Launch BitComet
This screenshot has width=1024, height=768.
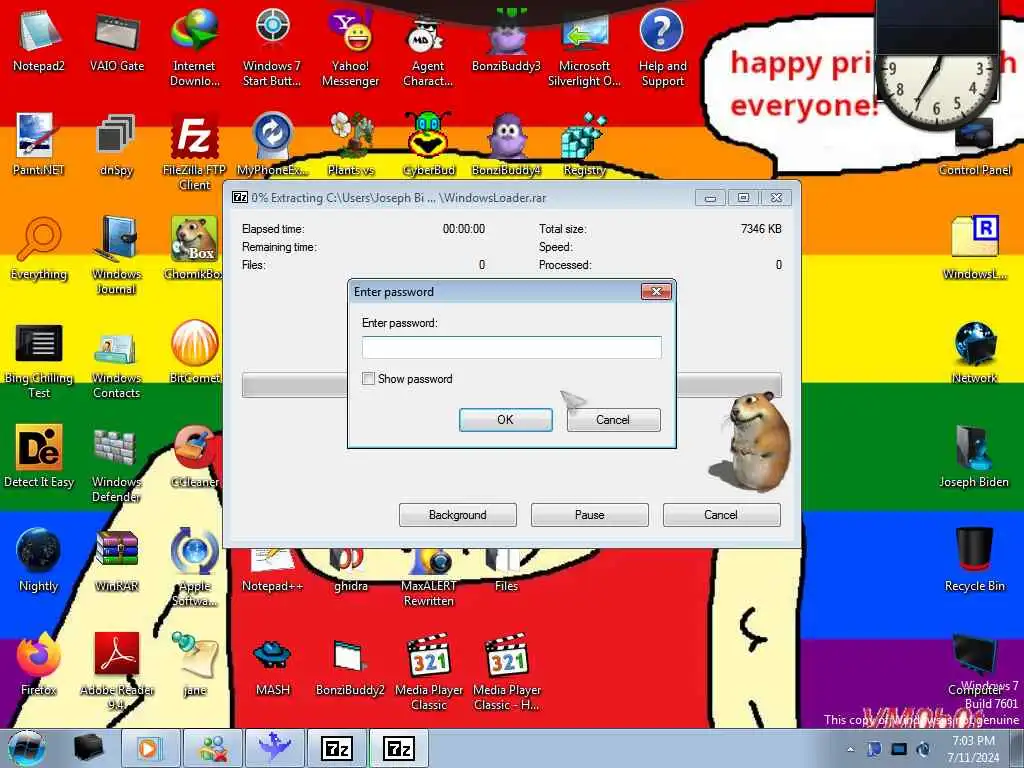pos(195,353)
